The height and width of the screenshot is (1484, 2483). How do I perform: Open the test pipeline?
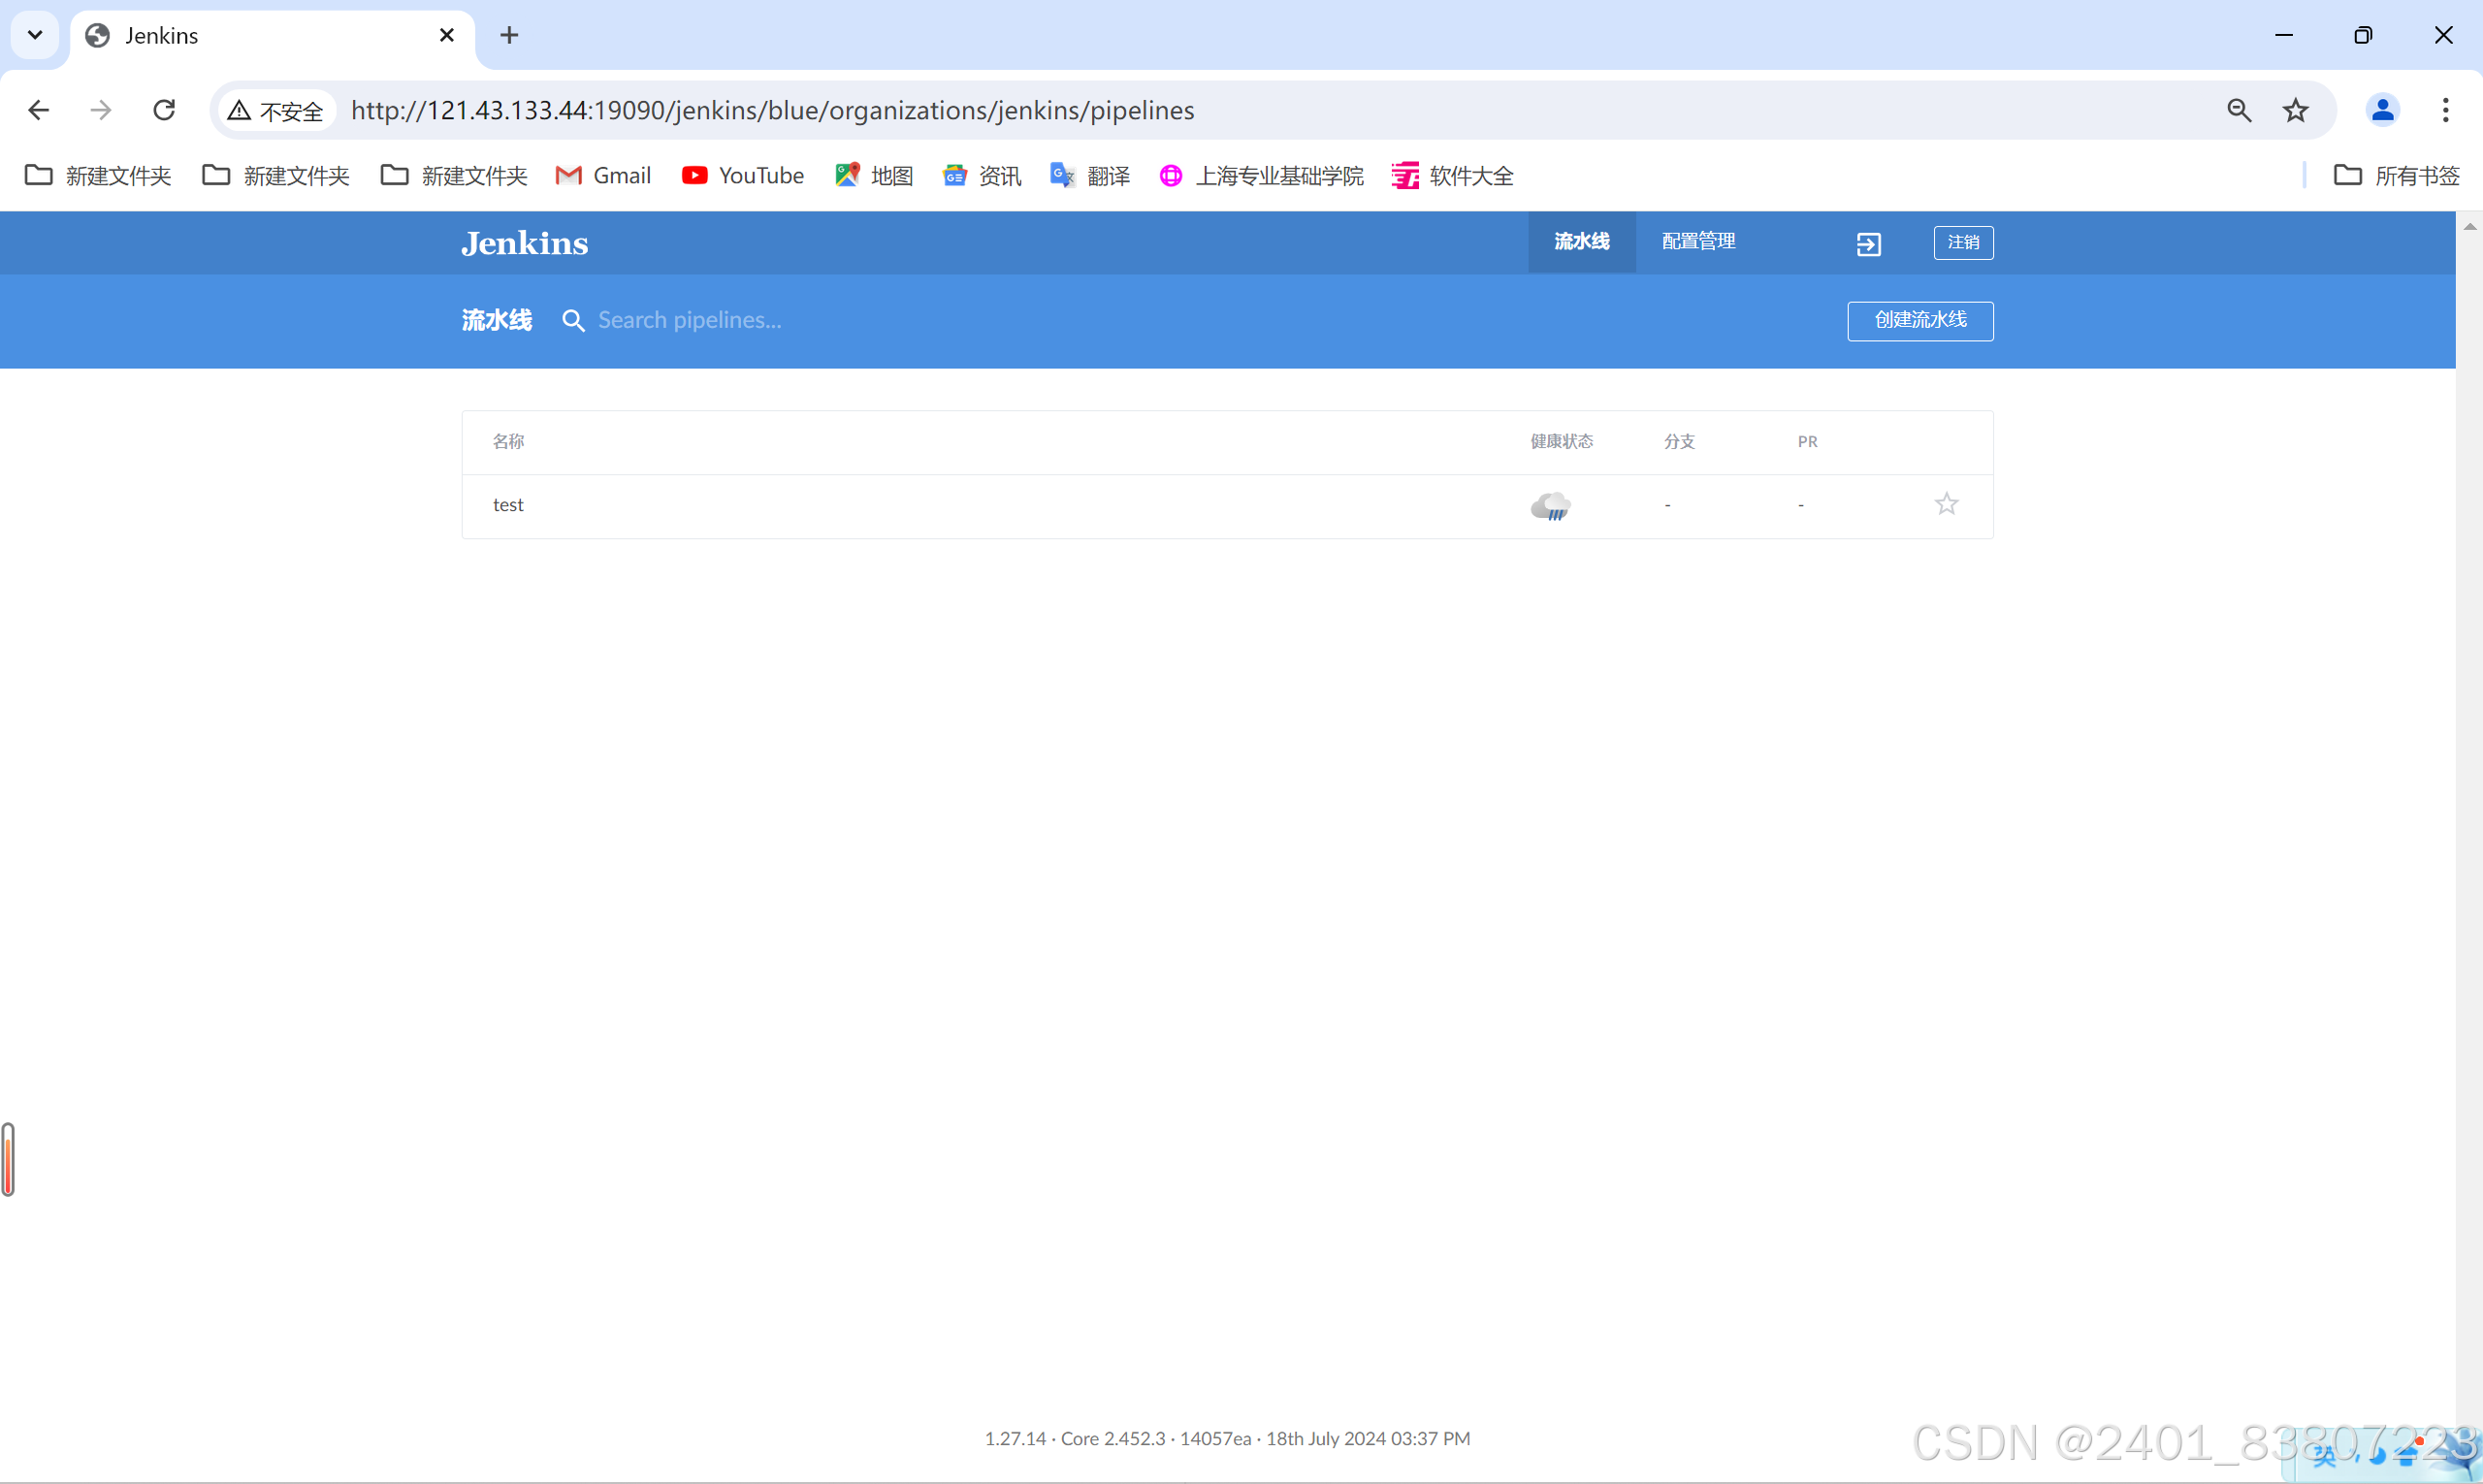click(x=508, y=504)
